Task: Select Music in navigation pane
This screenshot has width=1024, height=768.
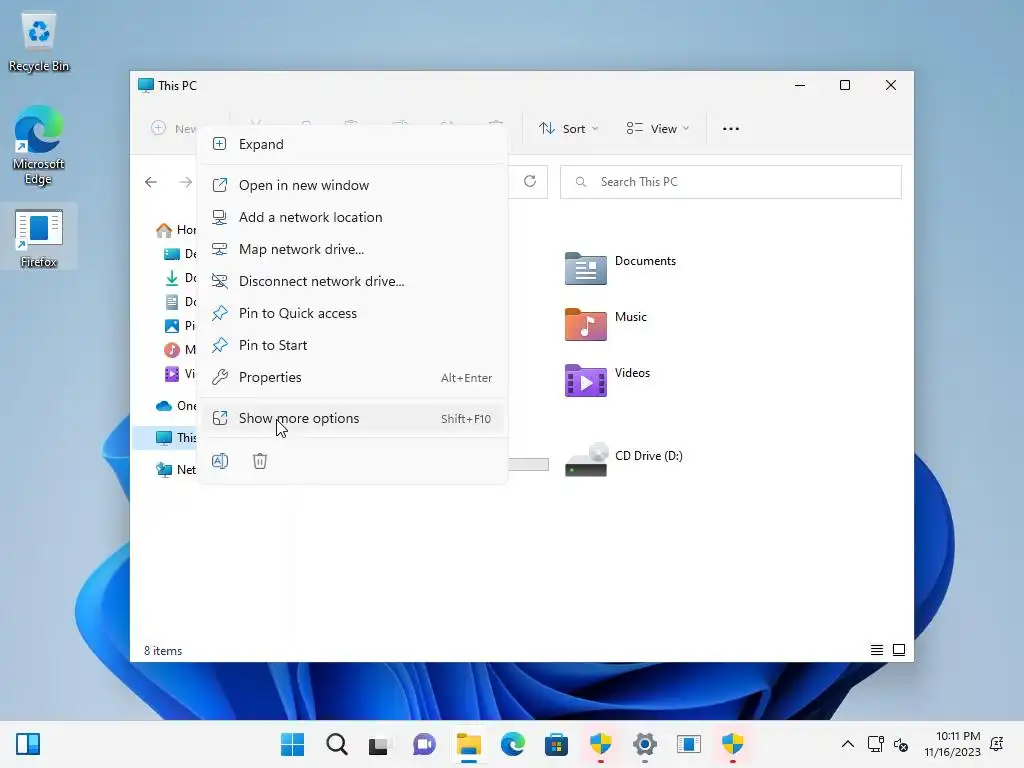Action: coord(180,350)
